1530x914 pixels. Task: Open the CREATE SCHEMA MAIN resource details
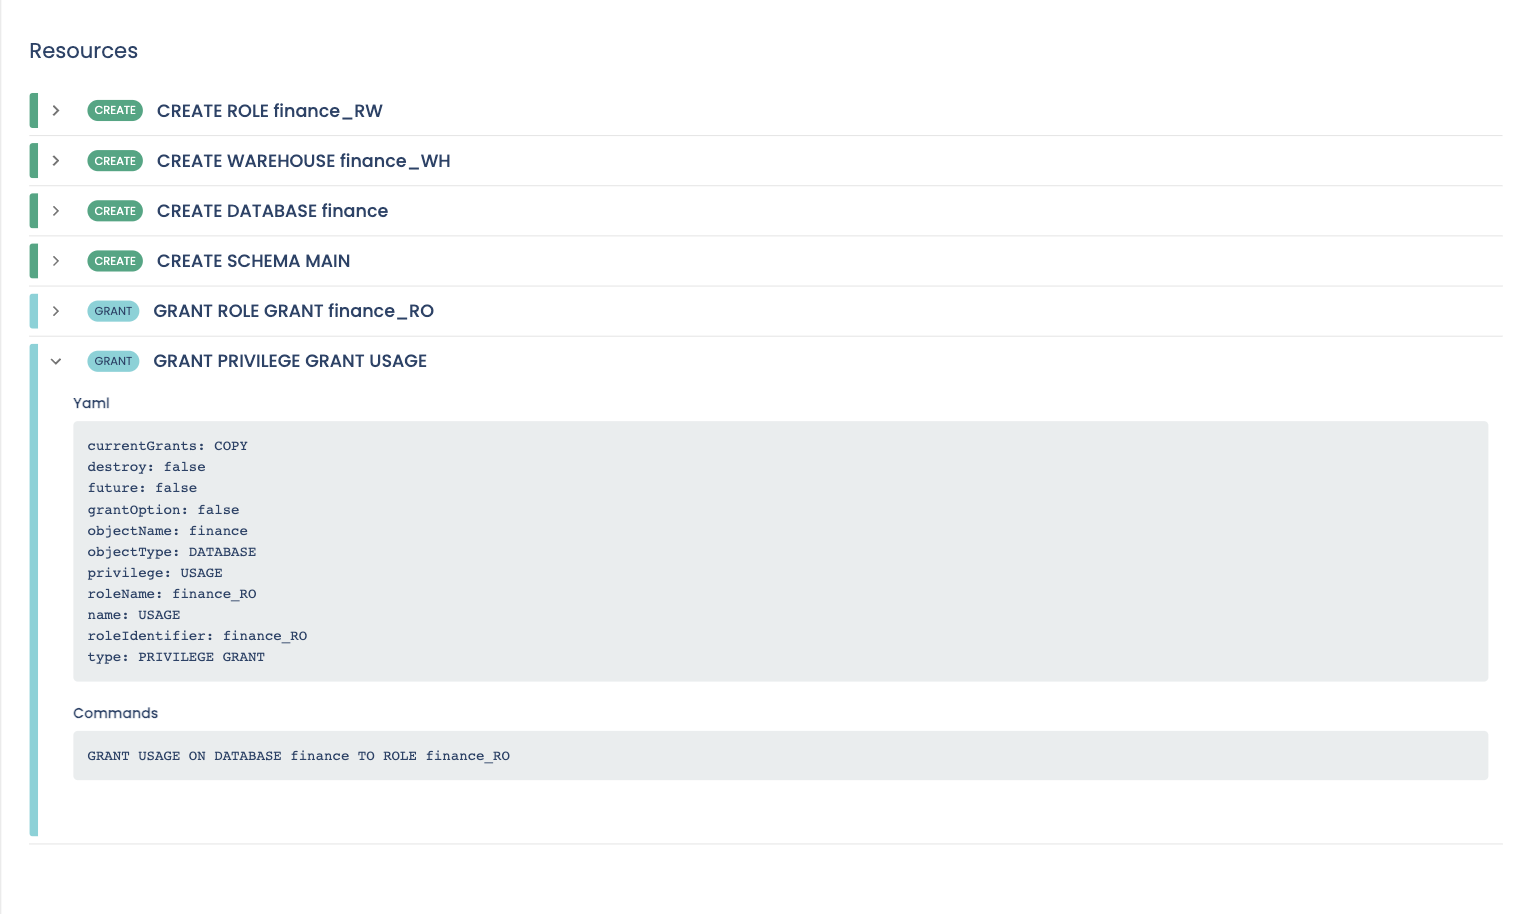pyautogui.click(x=55, y=261)
